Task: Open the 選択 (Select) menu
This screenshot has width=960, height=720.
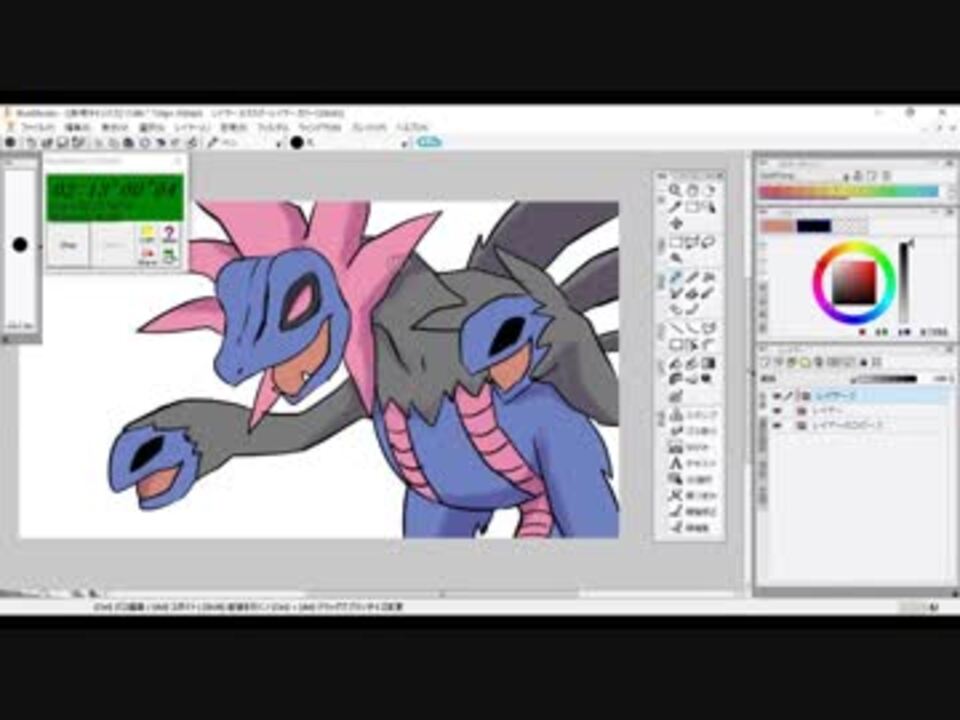Action: [x=152, y=127]
